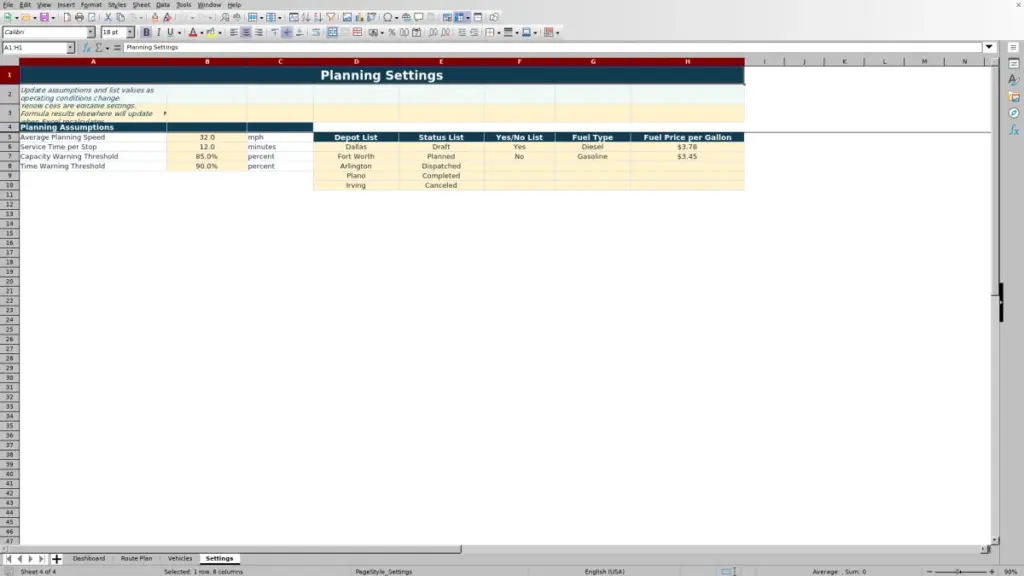This screenshot has height=576, width=1024.
Task: Click the Zoom In plus button
Action: pos(991,571)
